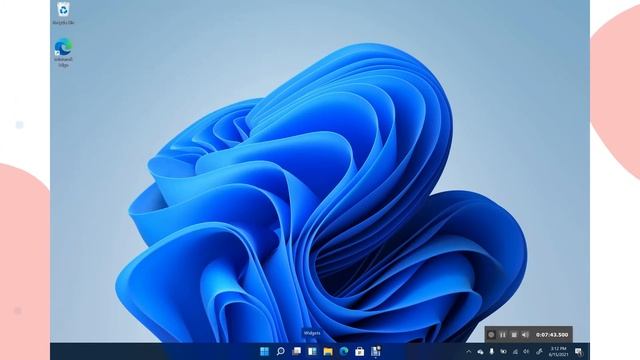
Task: Expand the hidden tray icons chevron
Action: click(x=469, y=351)
